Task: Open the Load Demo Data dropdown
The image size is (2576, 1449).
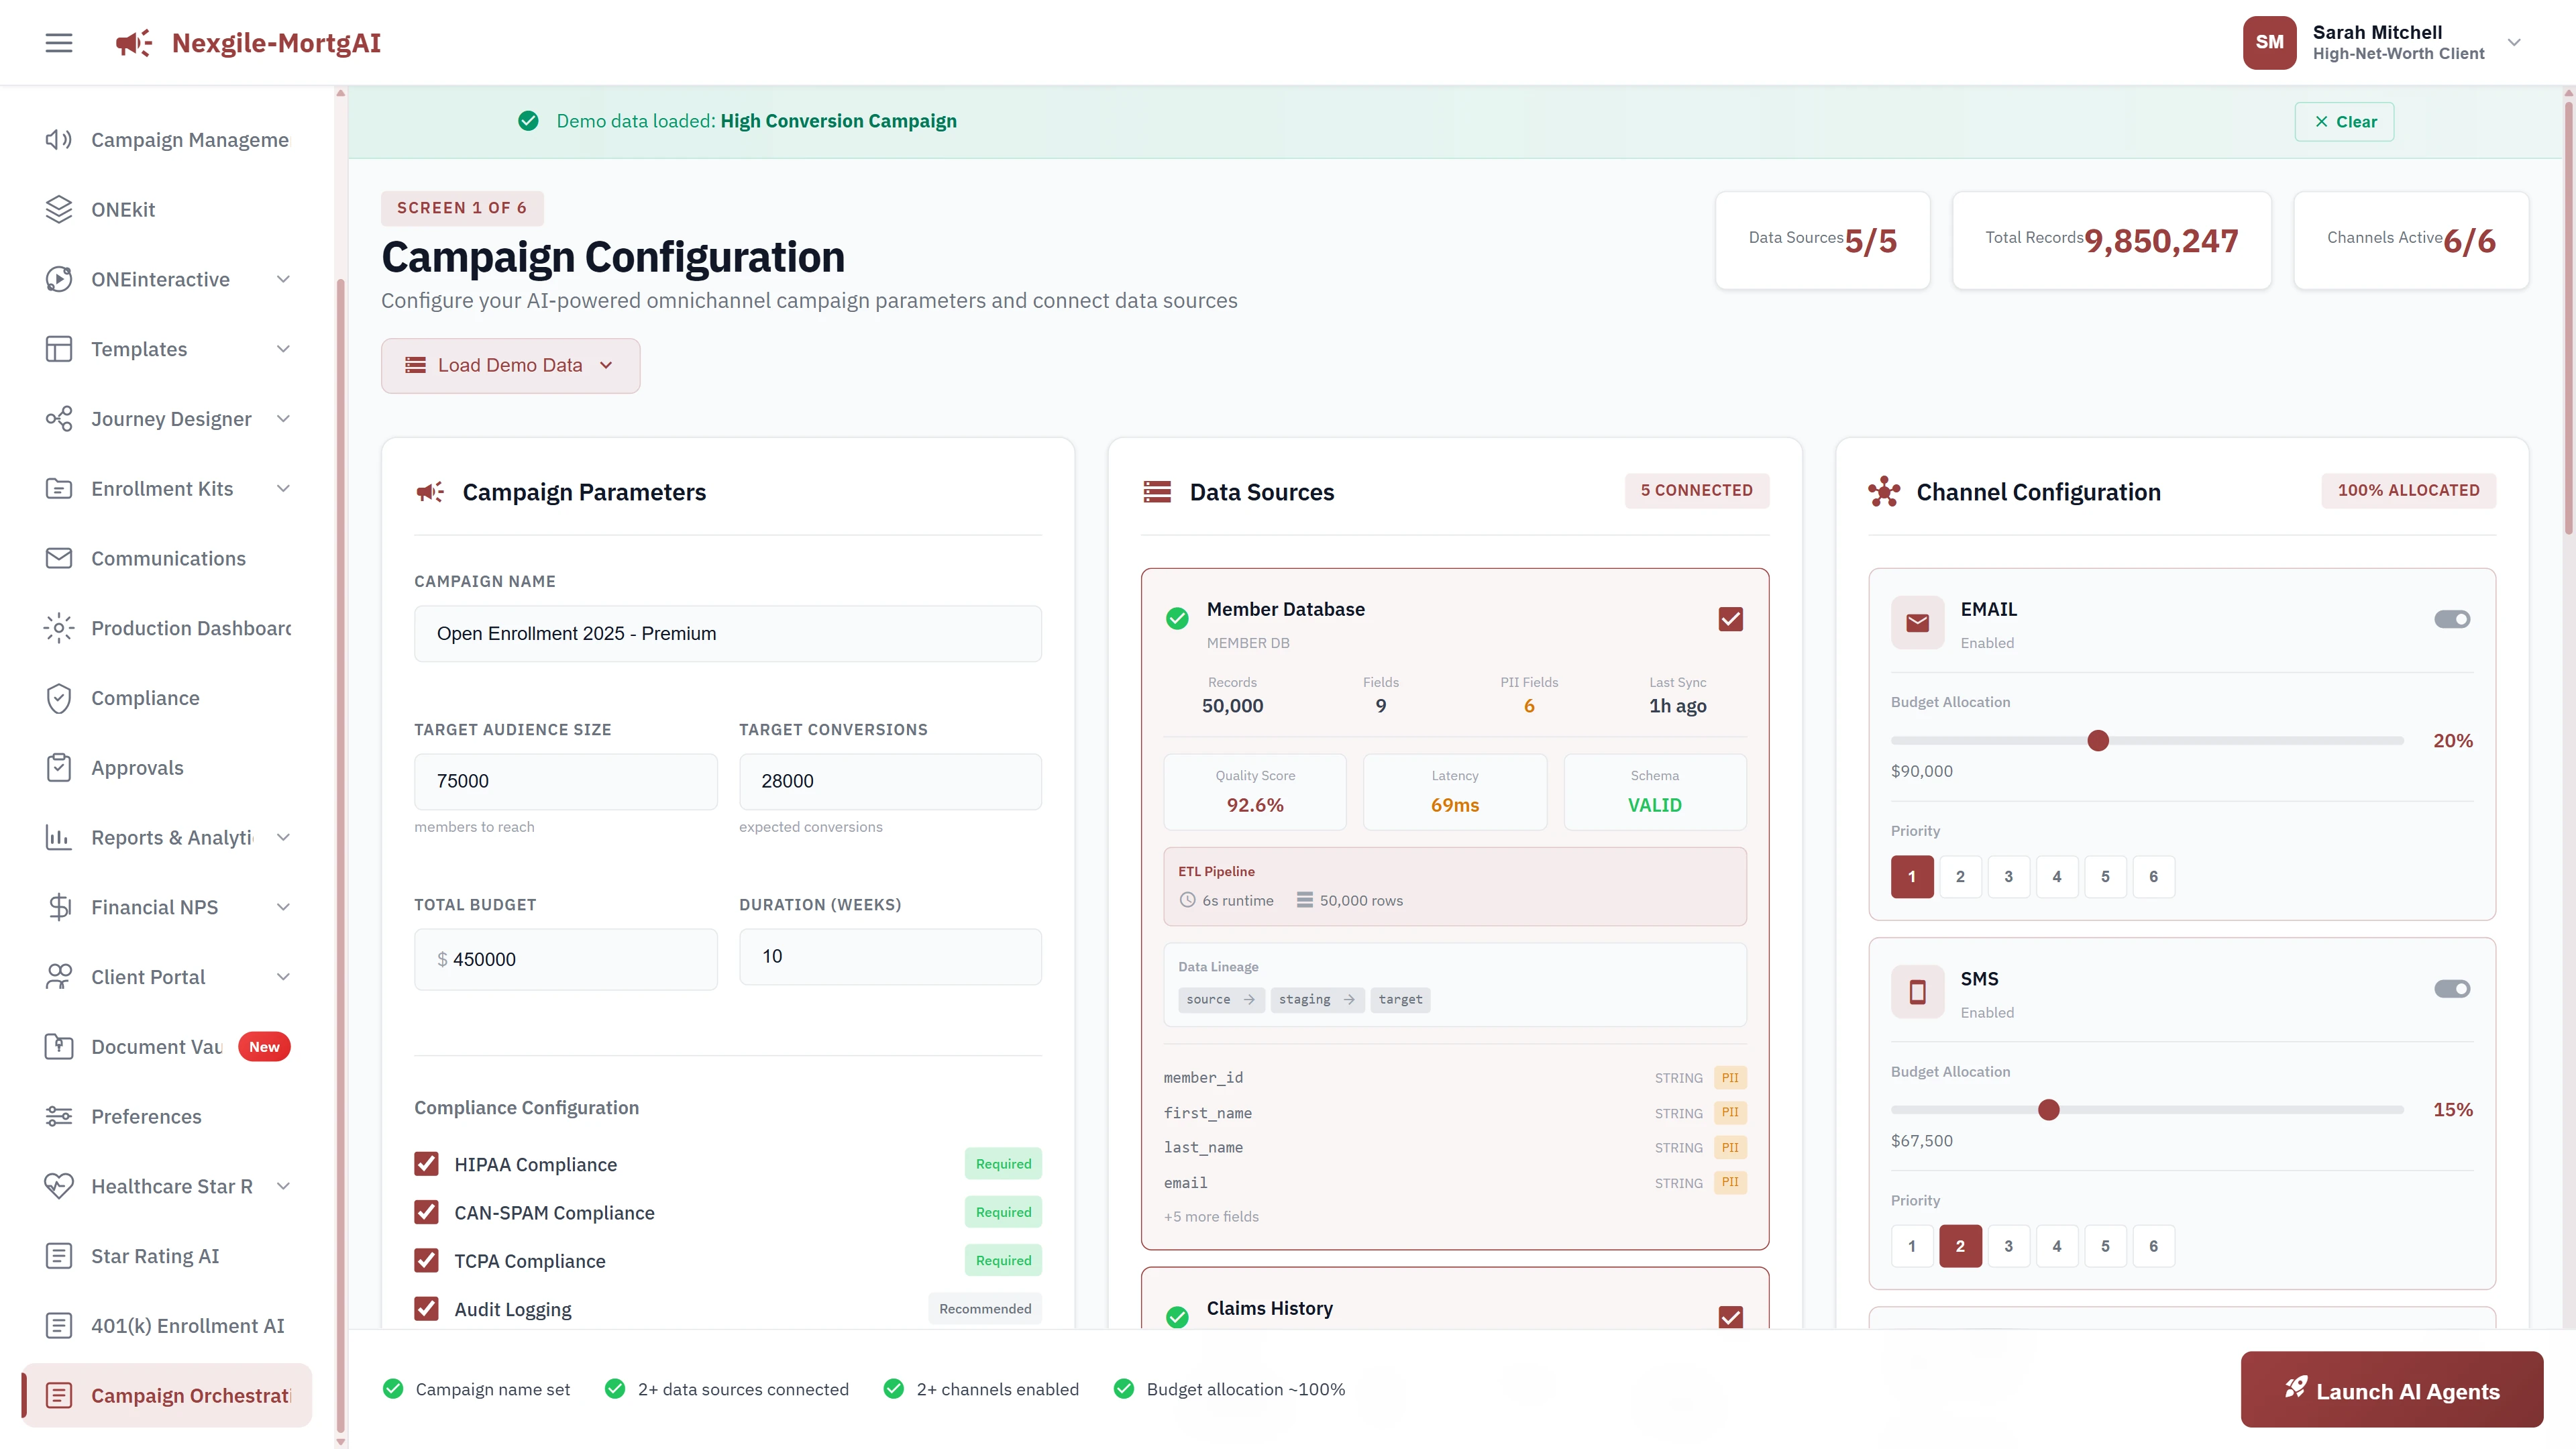Action: click(510, 365)
